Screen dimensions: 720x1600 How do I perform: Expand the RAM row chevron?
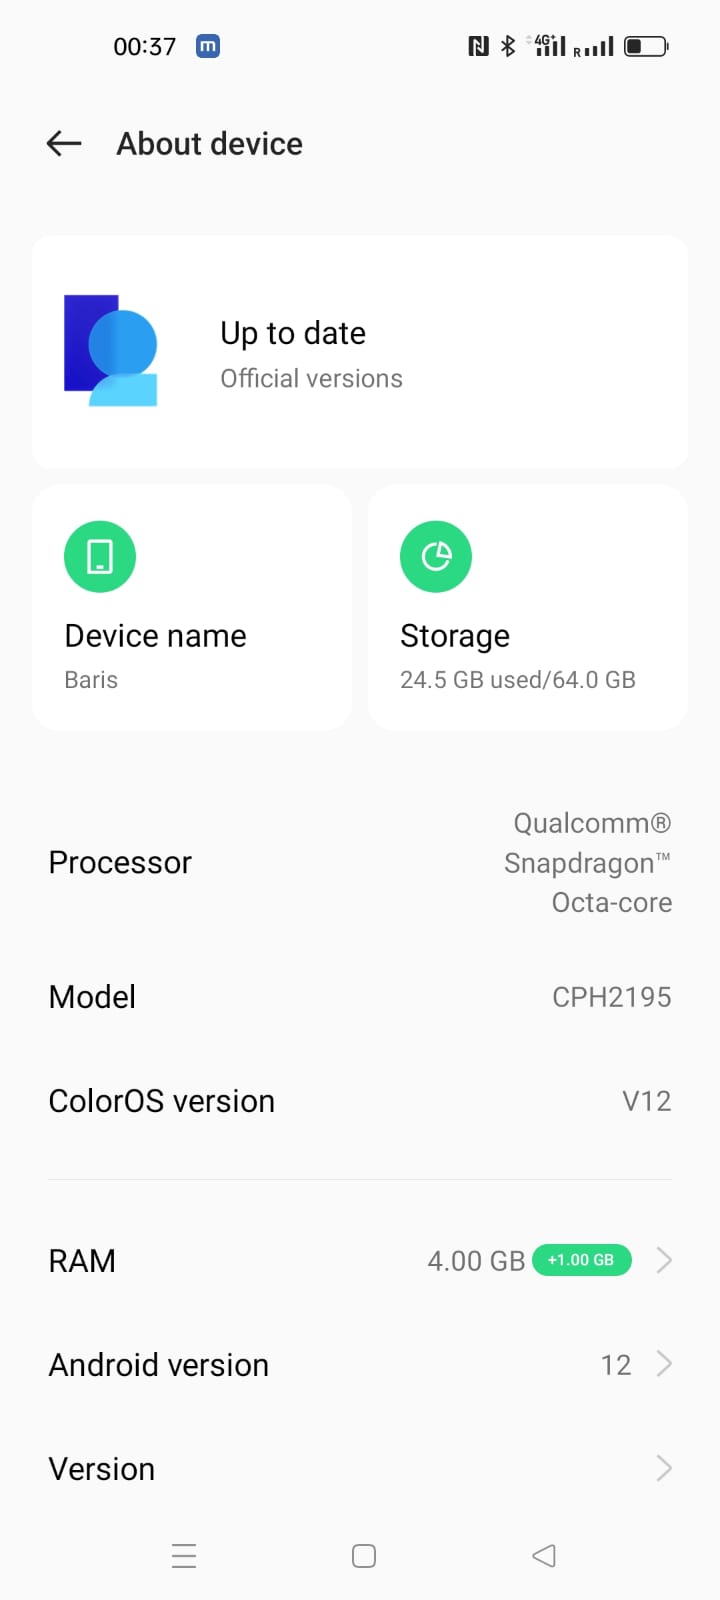click(x=664, y=1260)
